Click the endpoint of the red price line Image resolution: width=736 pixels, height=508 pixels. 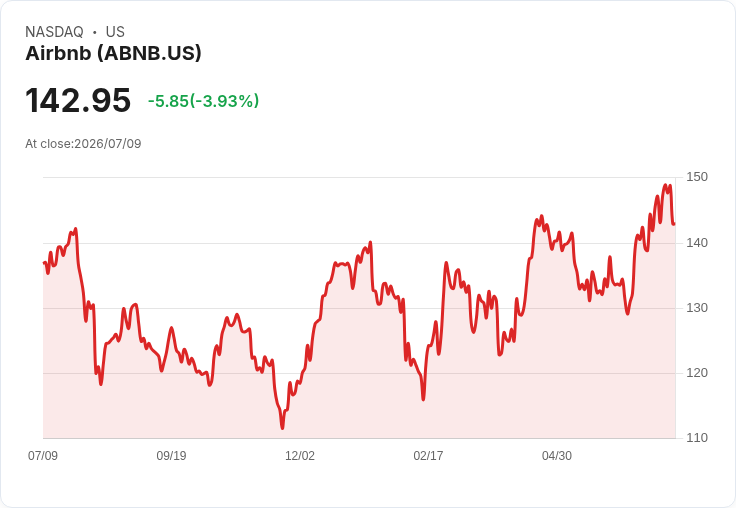674,224
